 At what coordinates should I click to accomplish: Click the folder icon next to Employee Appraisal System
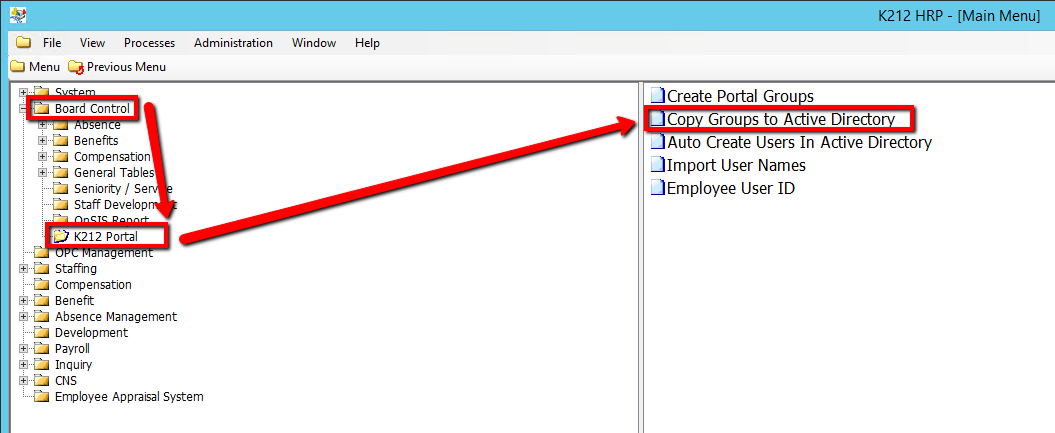[x=41, y=397]
